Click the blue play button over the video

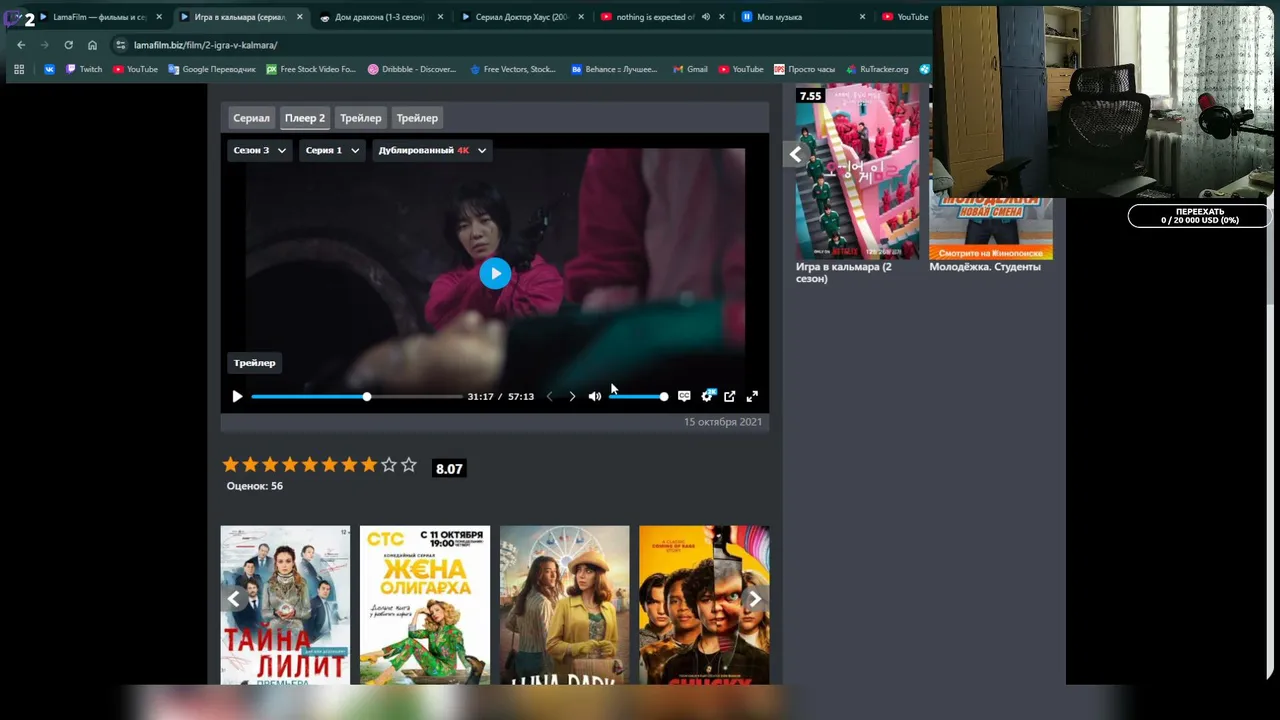[x=495, y=273]
